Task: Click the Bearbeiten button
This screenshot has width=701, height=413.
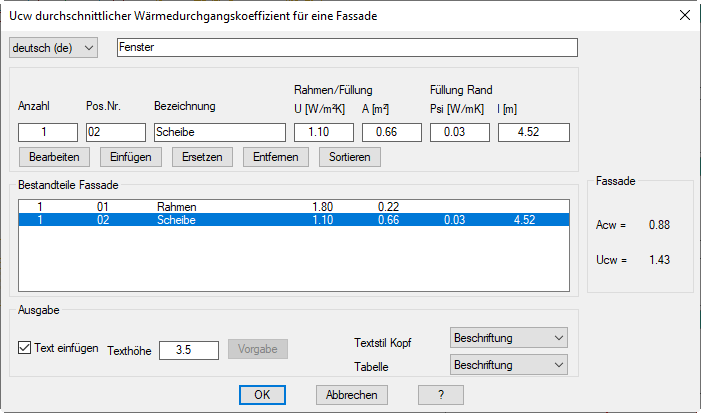Action: coord(55,157)
